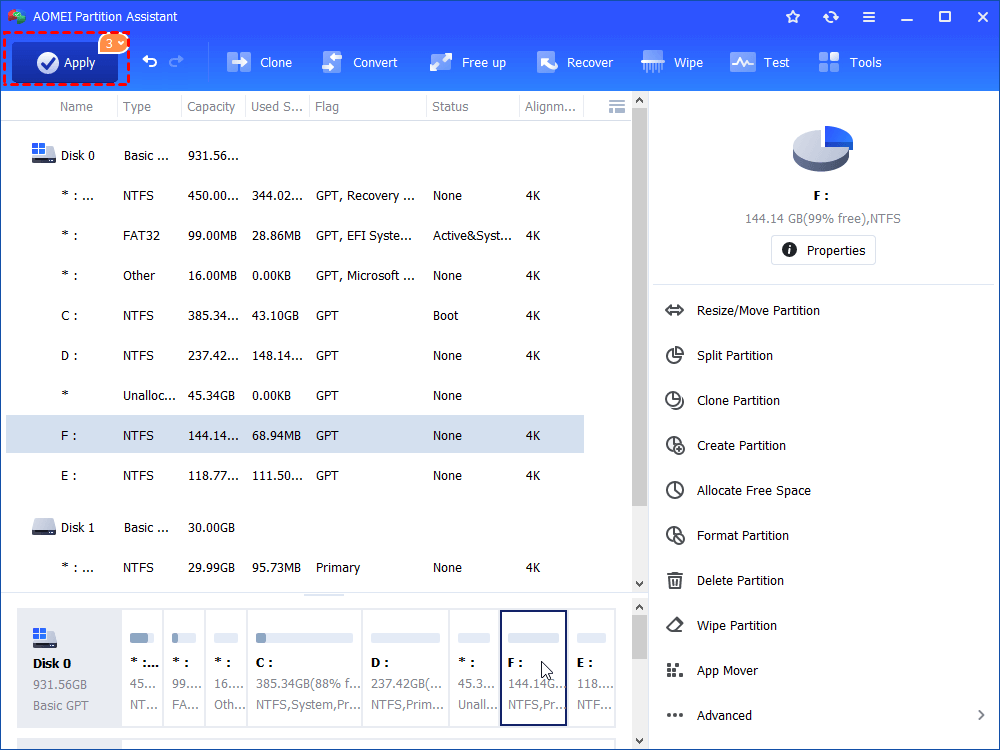Viewport: 1000px width, 750px height.
Task: Click the favorites star icon in title bar
Action: [793, 17]
